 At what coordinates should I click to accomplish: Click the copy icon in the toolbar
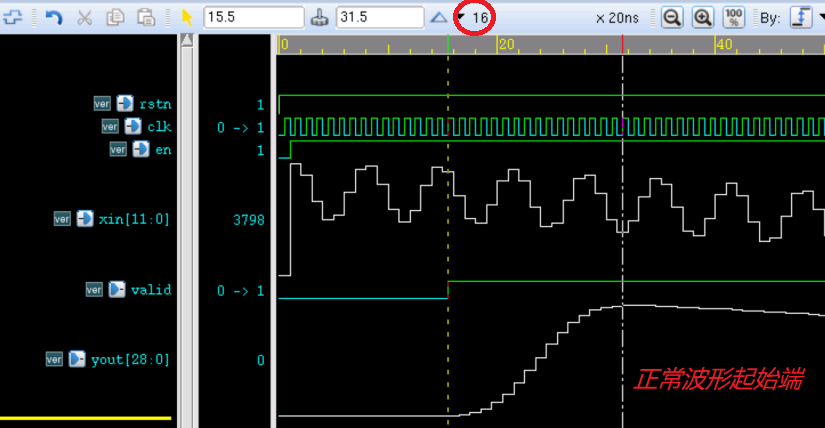tap(115, 17)
